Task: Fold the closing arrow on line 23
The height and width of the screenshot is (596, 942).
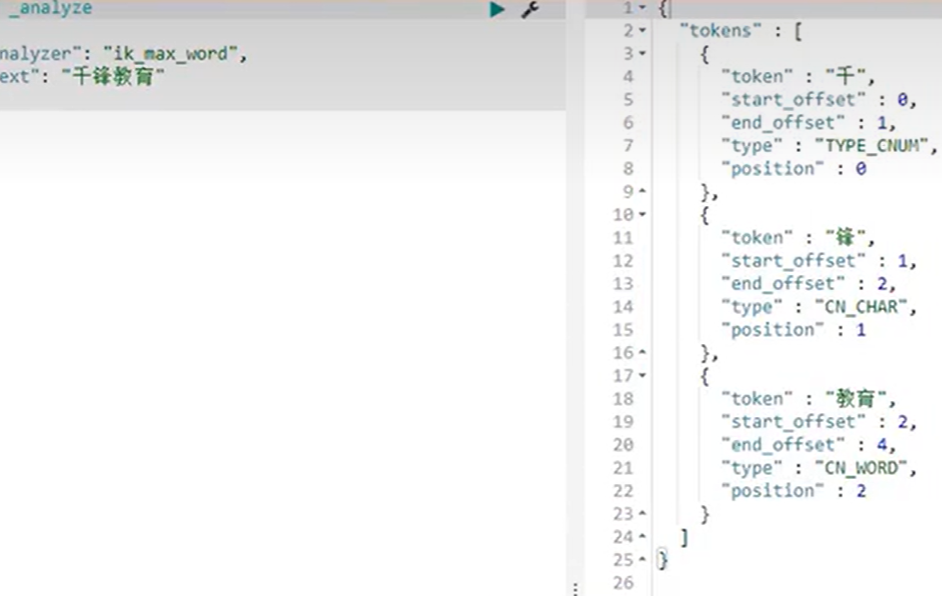Action: pyautogui.click(x=642, y=514)
